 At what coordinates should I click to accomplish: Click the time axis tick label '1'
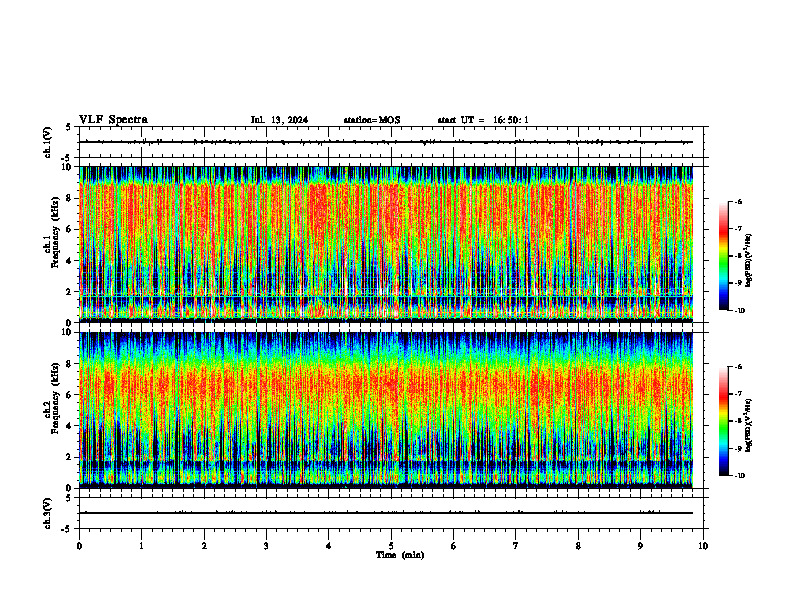click(142, 546)
